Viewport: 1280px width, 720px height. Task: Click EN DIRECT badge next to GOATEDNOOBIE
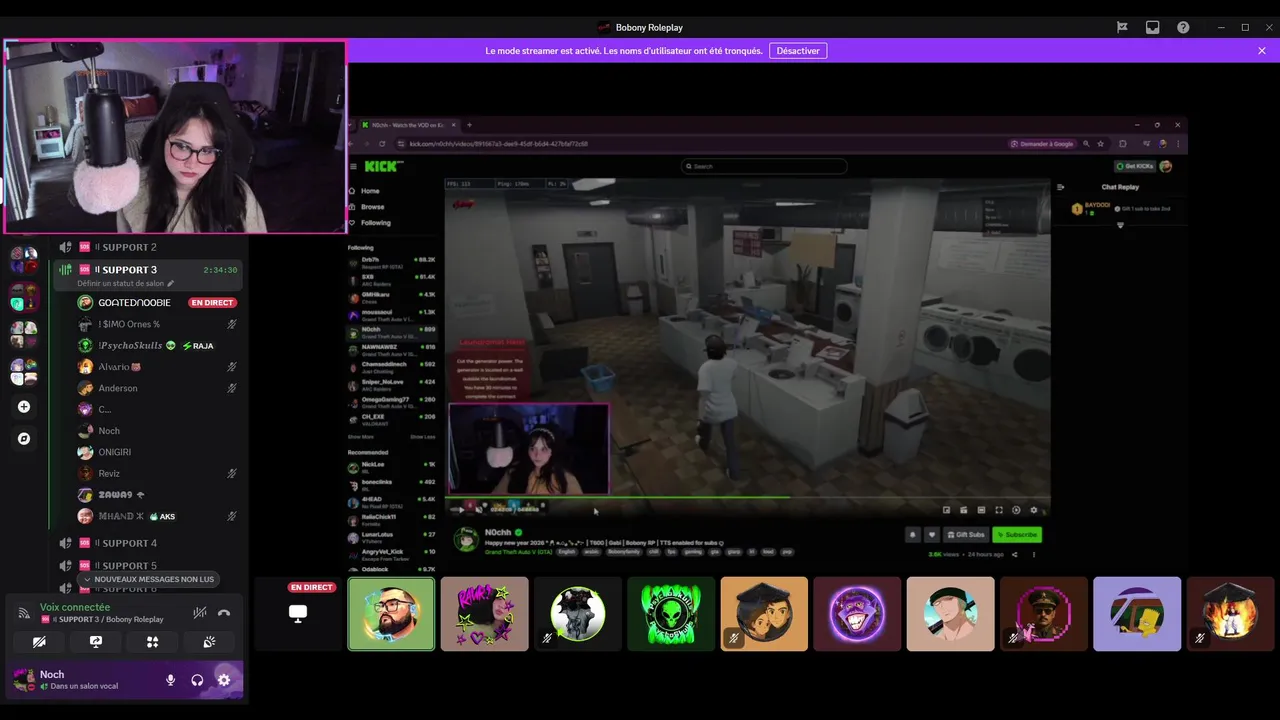click(x=213, y=303)
